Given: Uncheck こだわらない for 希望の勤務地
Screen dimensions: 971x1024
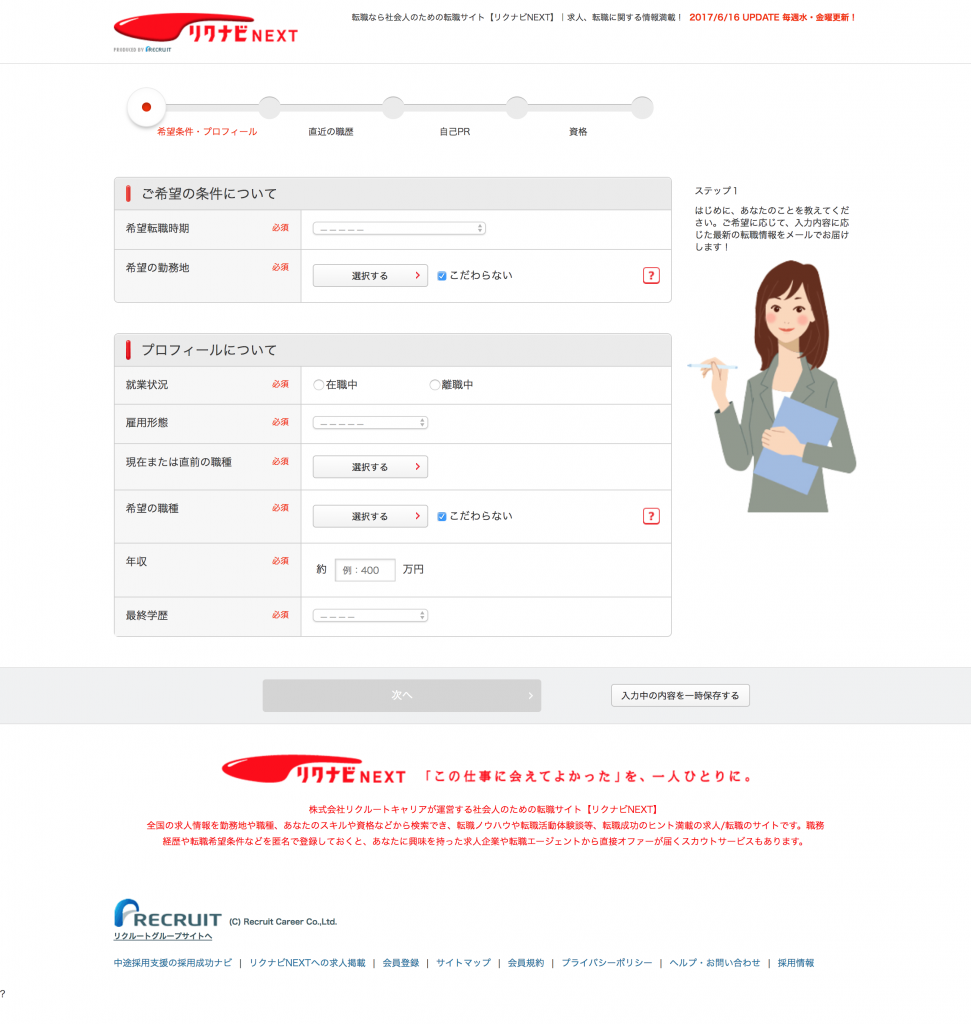Looking at the screenshot, I should point(442,276).
